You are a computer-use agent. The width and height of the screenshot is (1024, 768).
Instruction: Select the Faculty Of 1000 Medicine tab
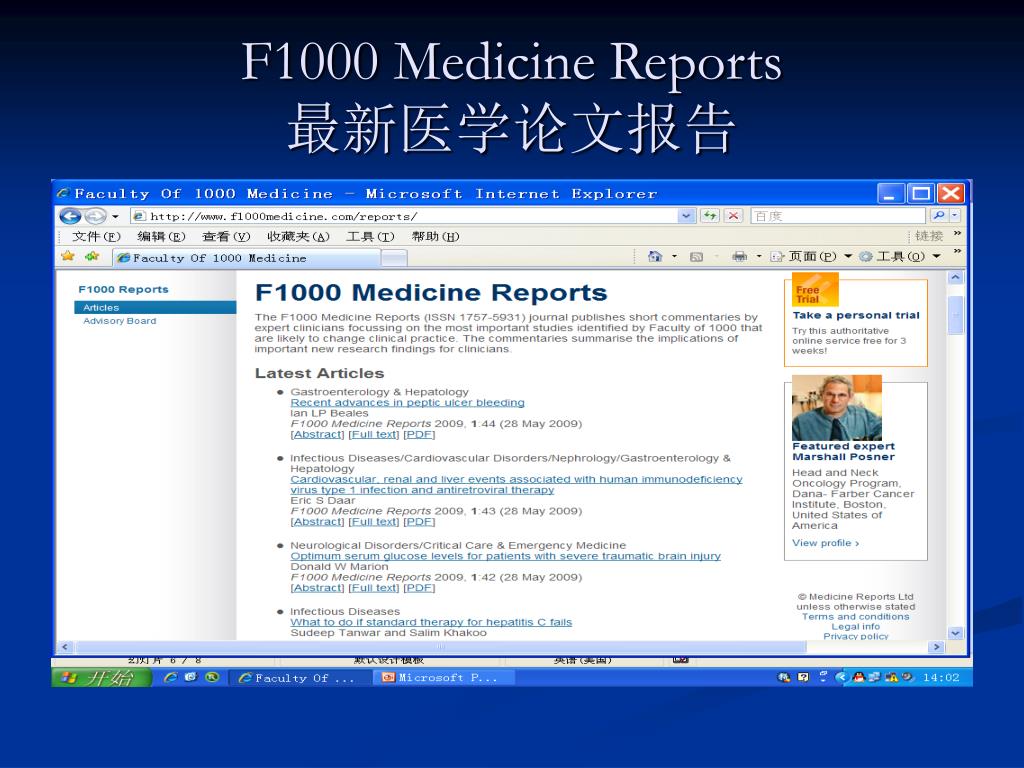tap(247, 258)
